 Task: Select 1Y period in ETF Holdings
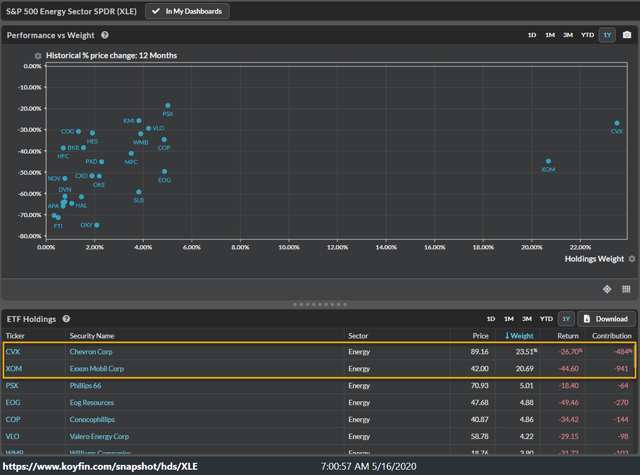566,319
